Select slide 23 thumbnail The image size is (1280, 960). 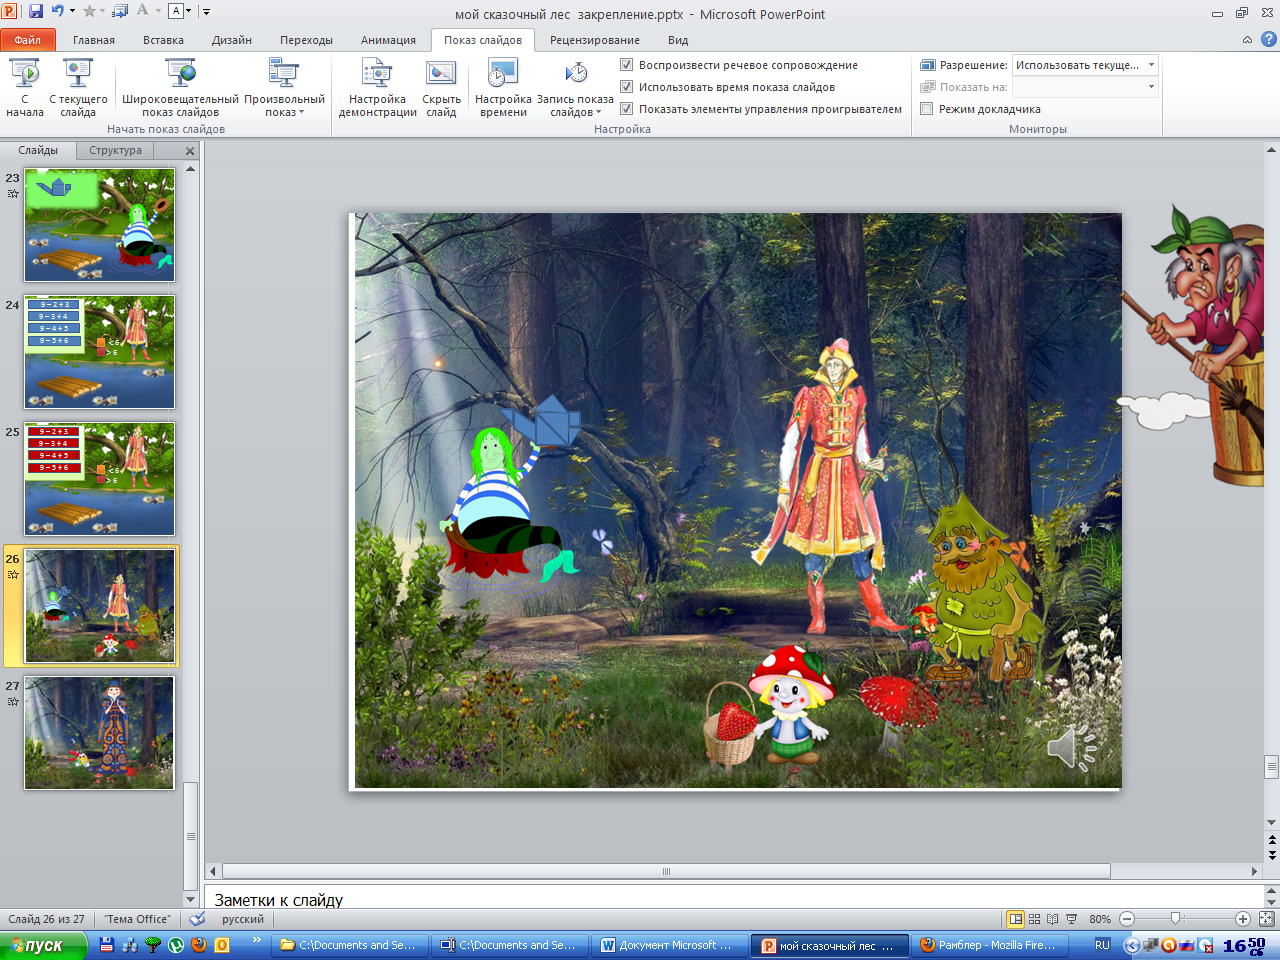click(99, 225)
